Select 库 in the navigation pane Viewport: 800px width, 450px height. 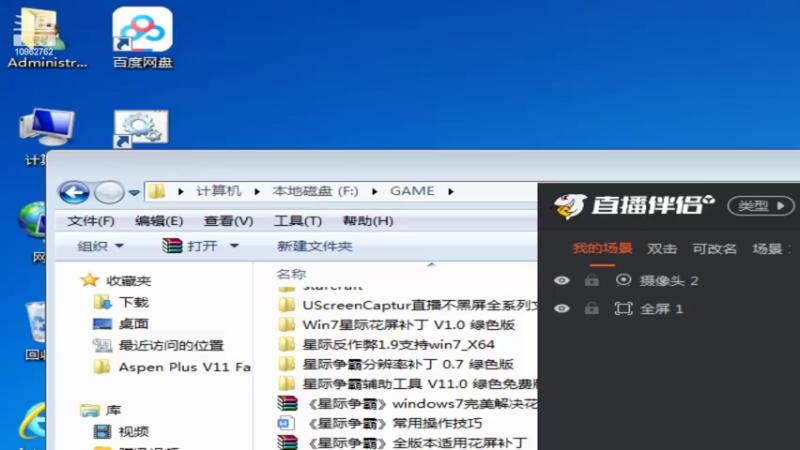tap(113, 410)
